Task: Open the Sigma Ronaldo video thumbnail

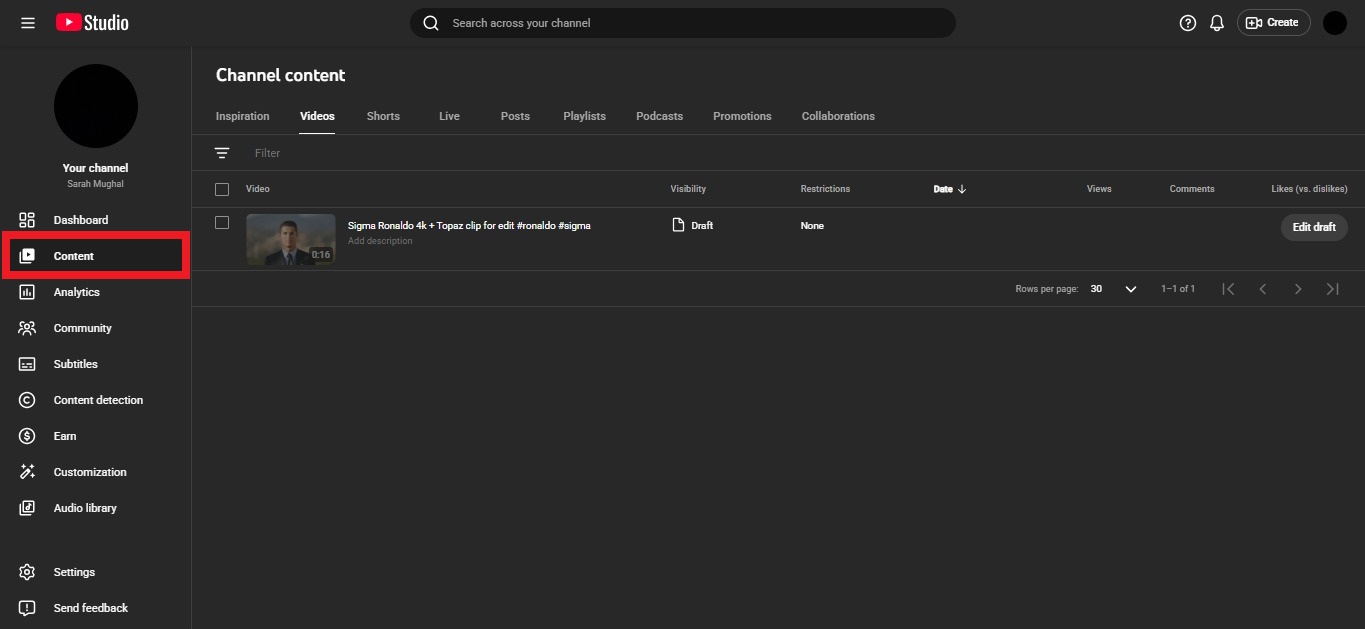Action: [290, 240]
